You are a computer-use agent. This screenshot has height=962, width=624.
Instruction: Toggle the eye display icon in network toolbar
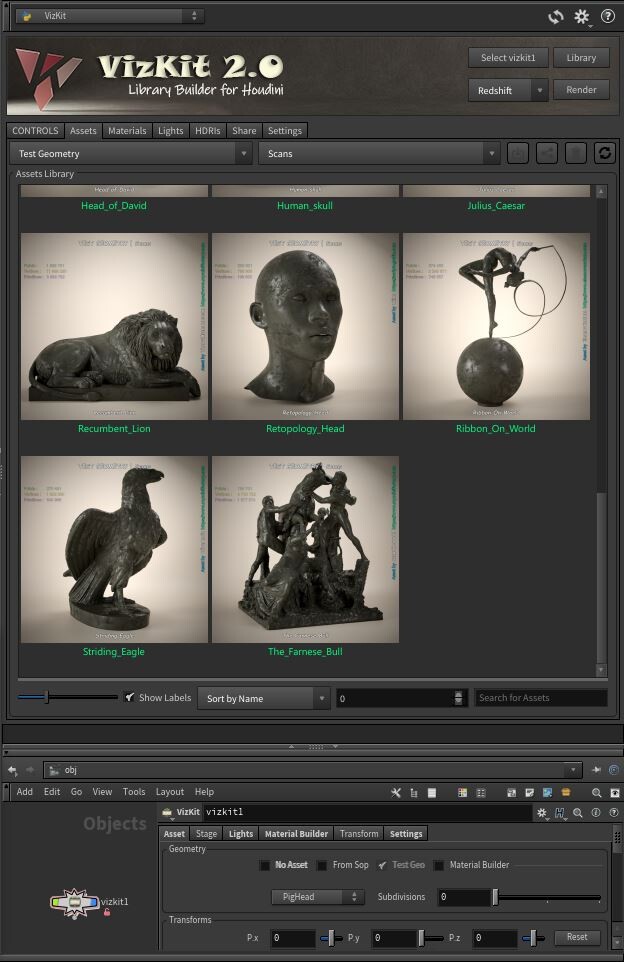614,793
